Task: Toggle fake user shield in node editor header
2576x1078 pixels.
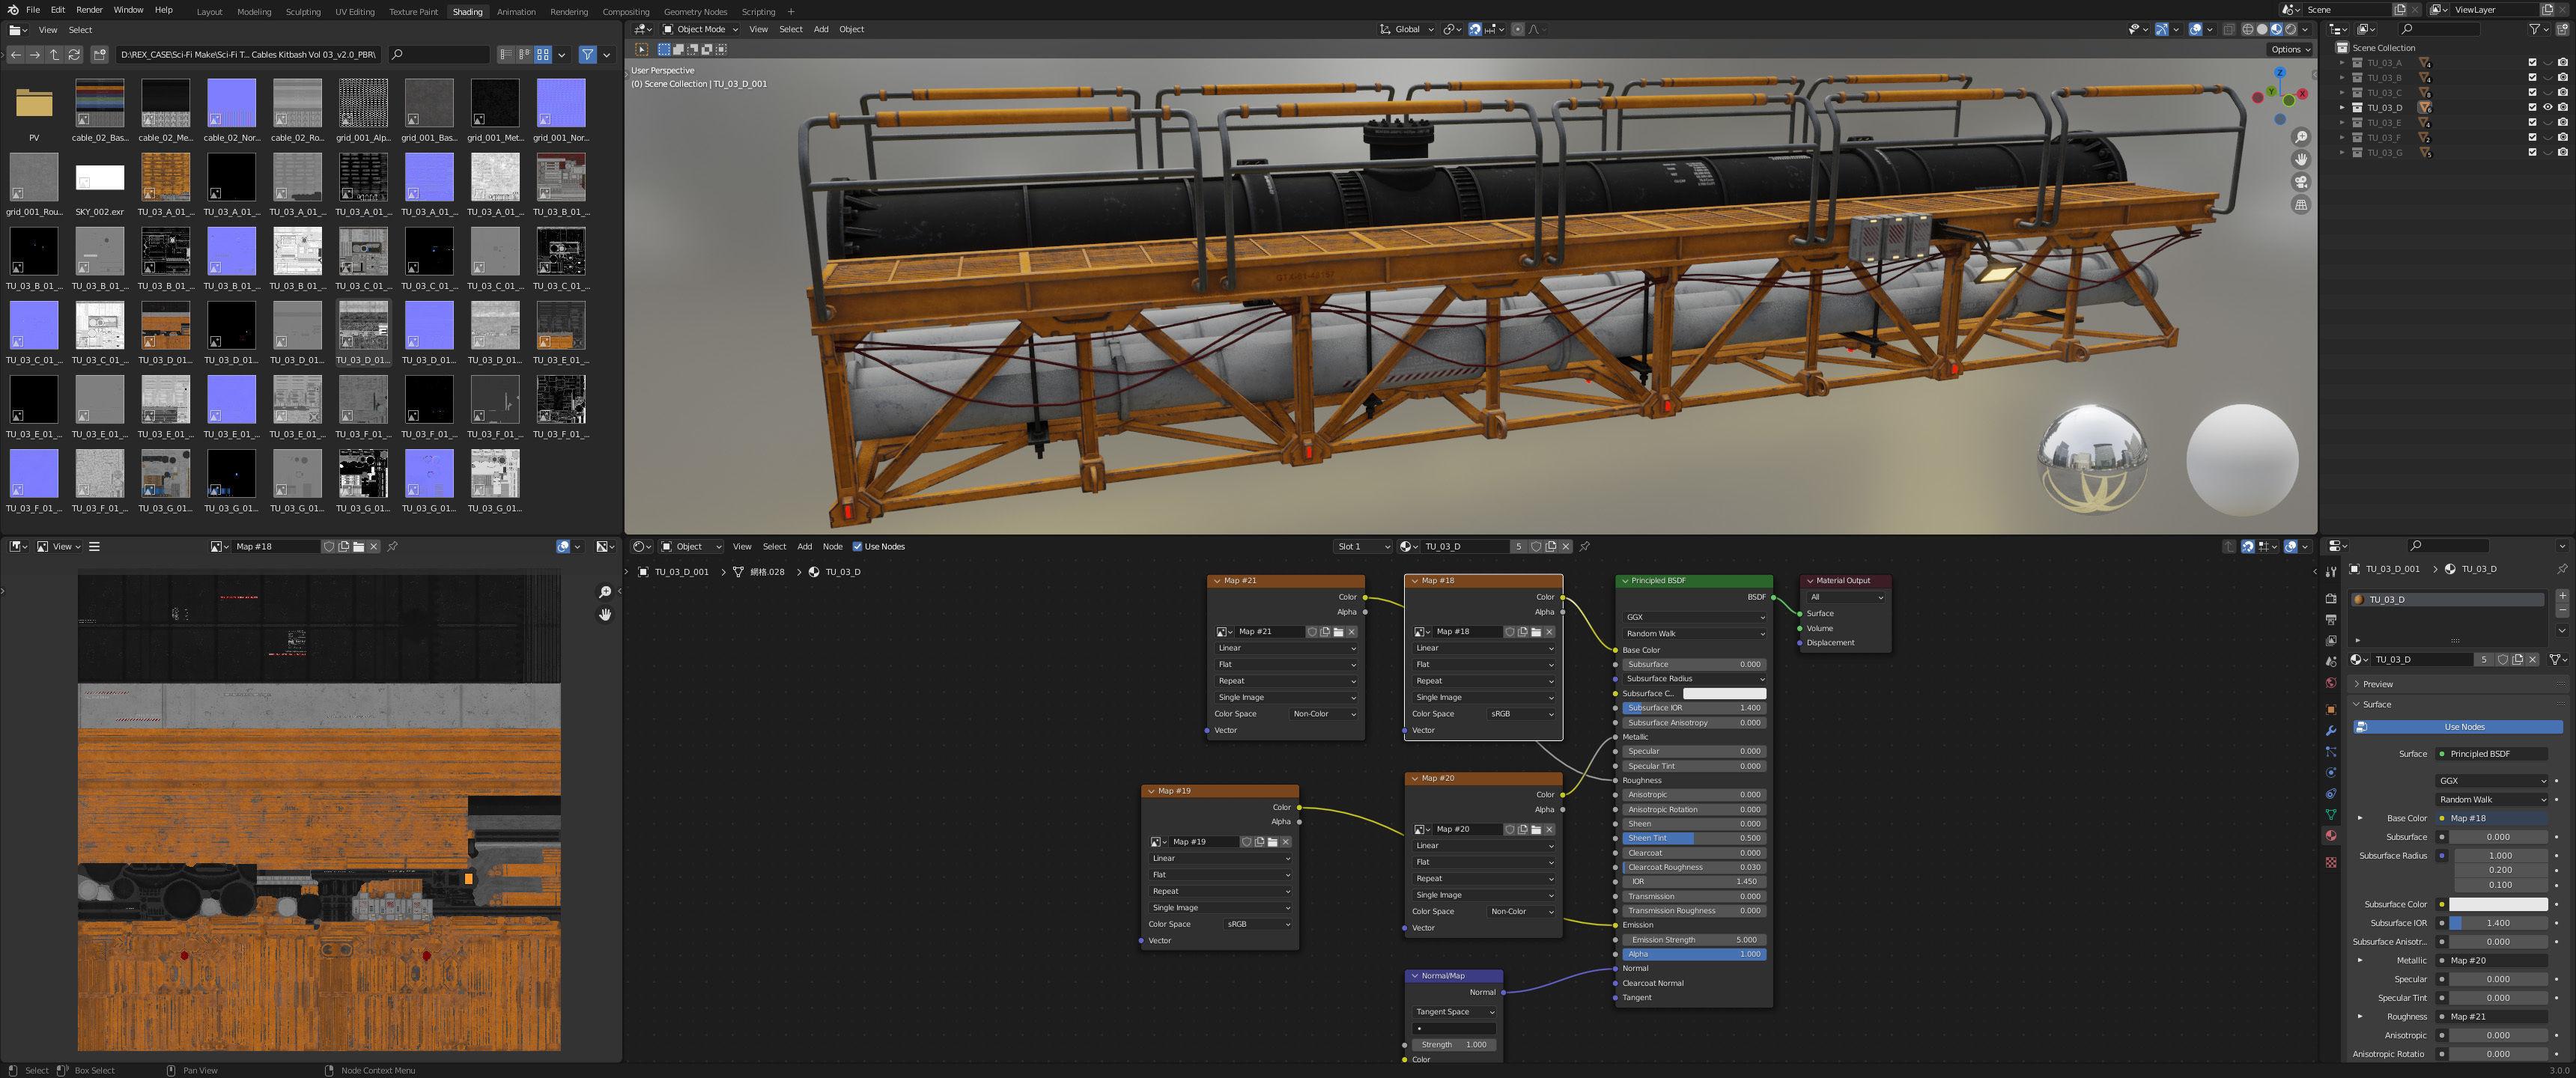Action: (x=1536, y=547)
